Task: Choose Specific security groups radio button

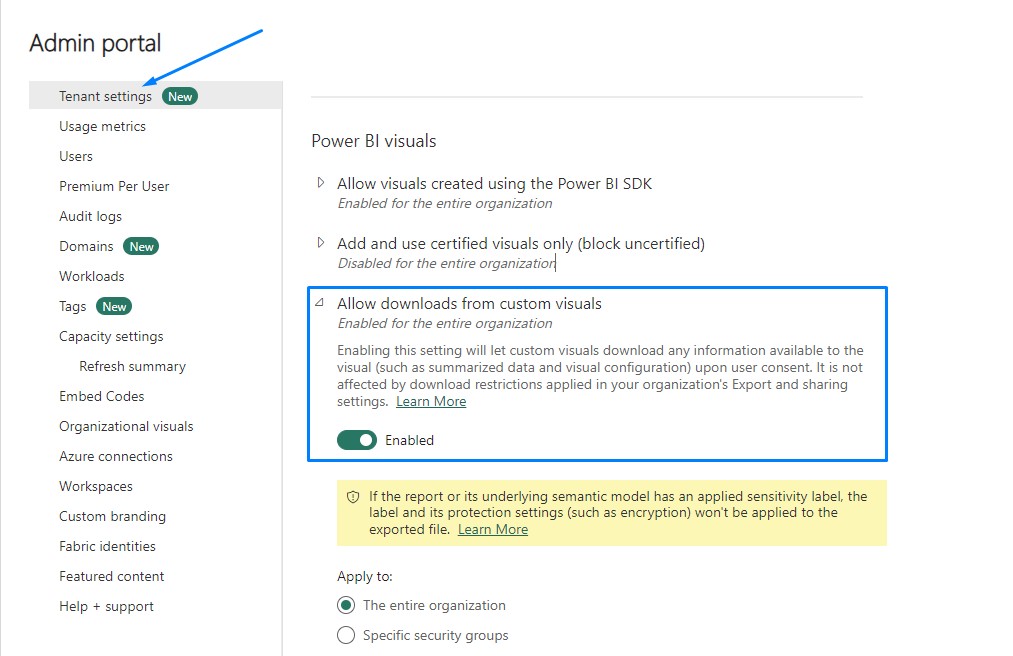Action: 346,635
